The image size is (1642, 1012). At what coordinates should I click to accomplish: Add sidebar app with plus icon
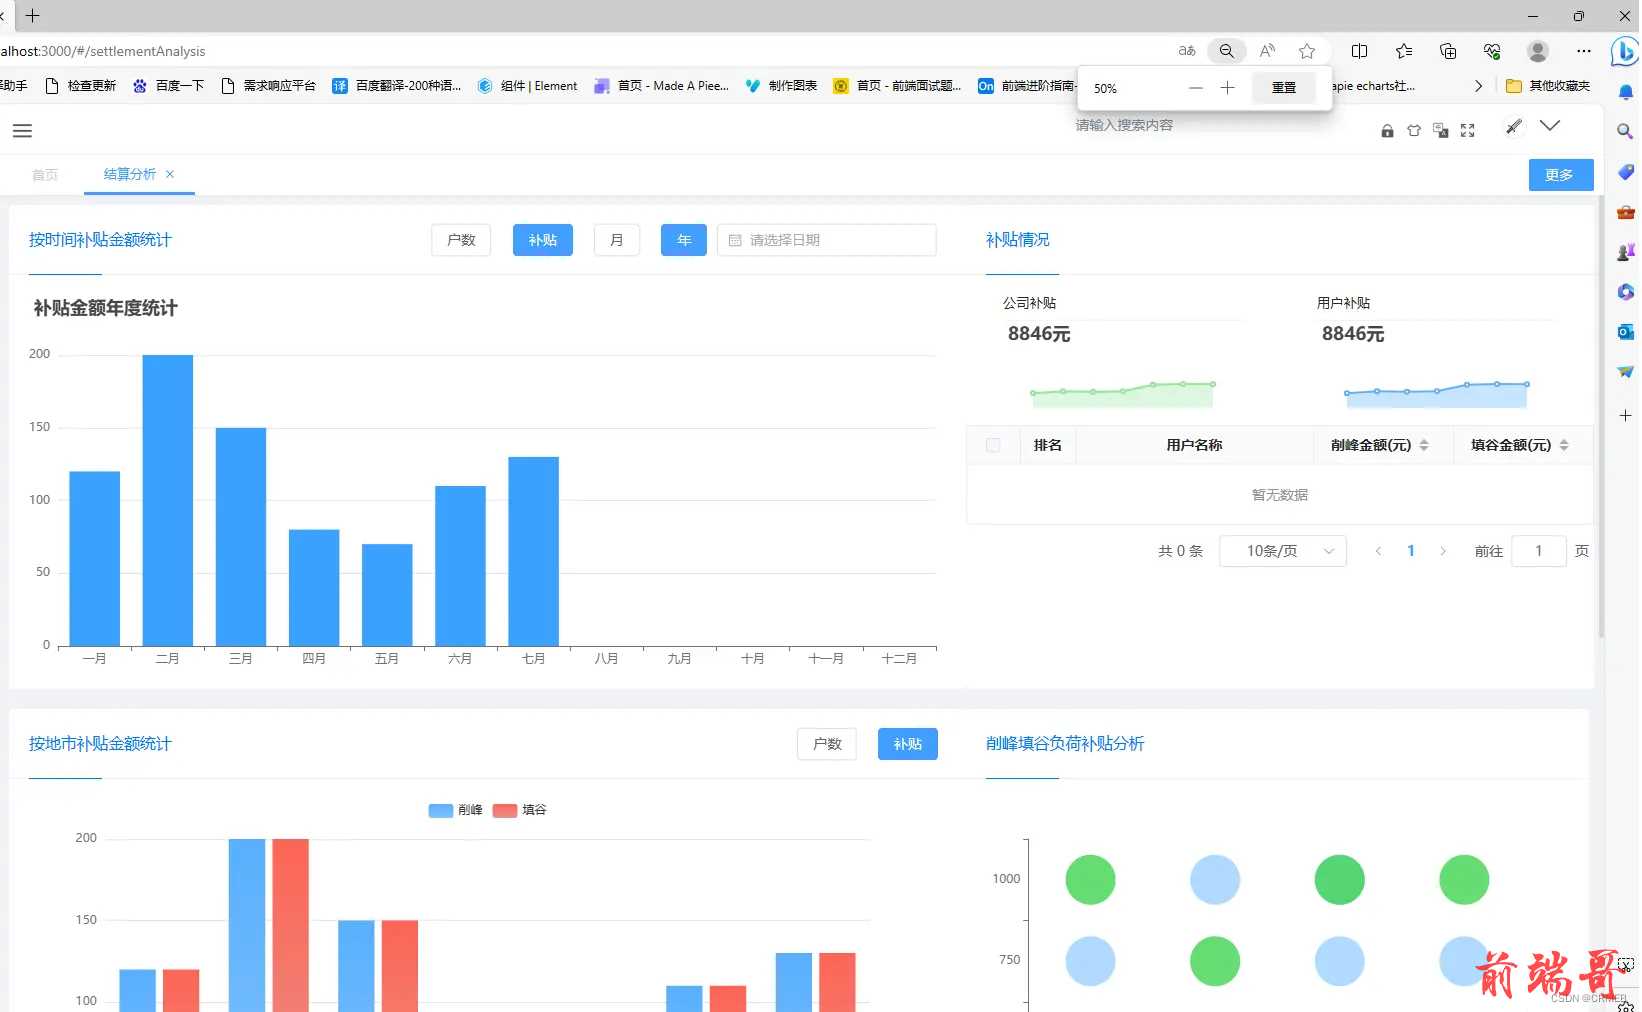tap(1625, 415)
